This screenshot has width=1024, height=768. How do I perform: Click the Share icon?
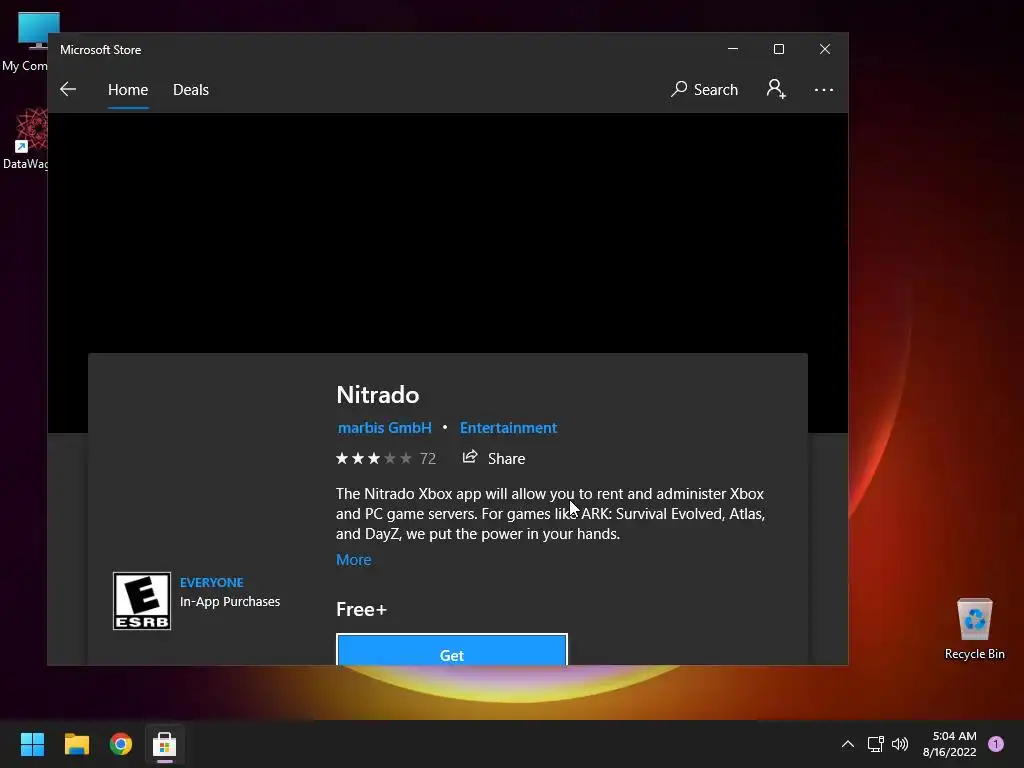[470, 457]
